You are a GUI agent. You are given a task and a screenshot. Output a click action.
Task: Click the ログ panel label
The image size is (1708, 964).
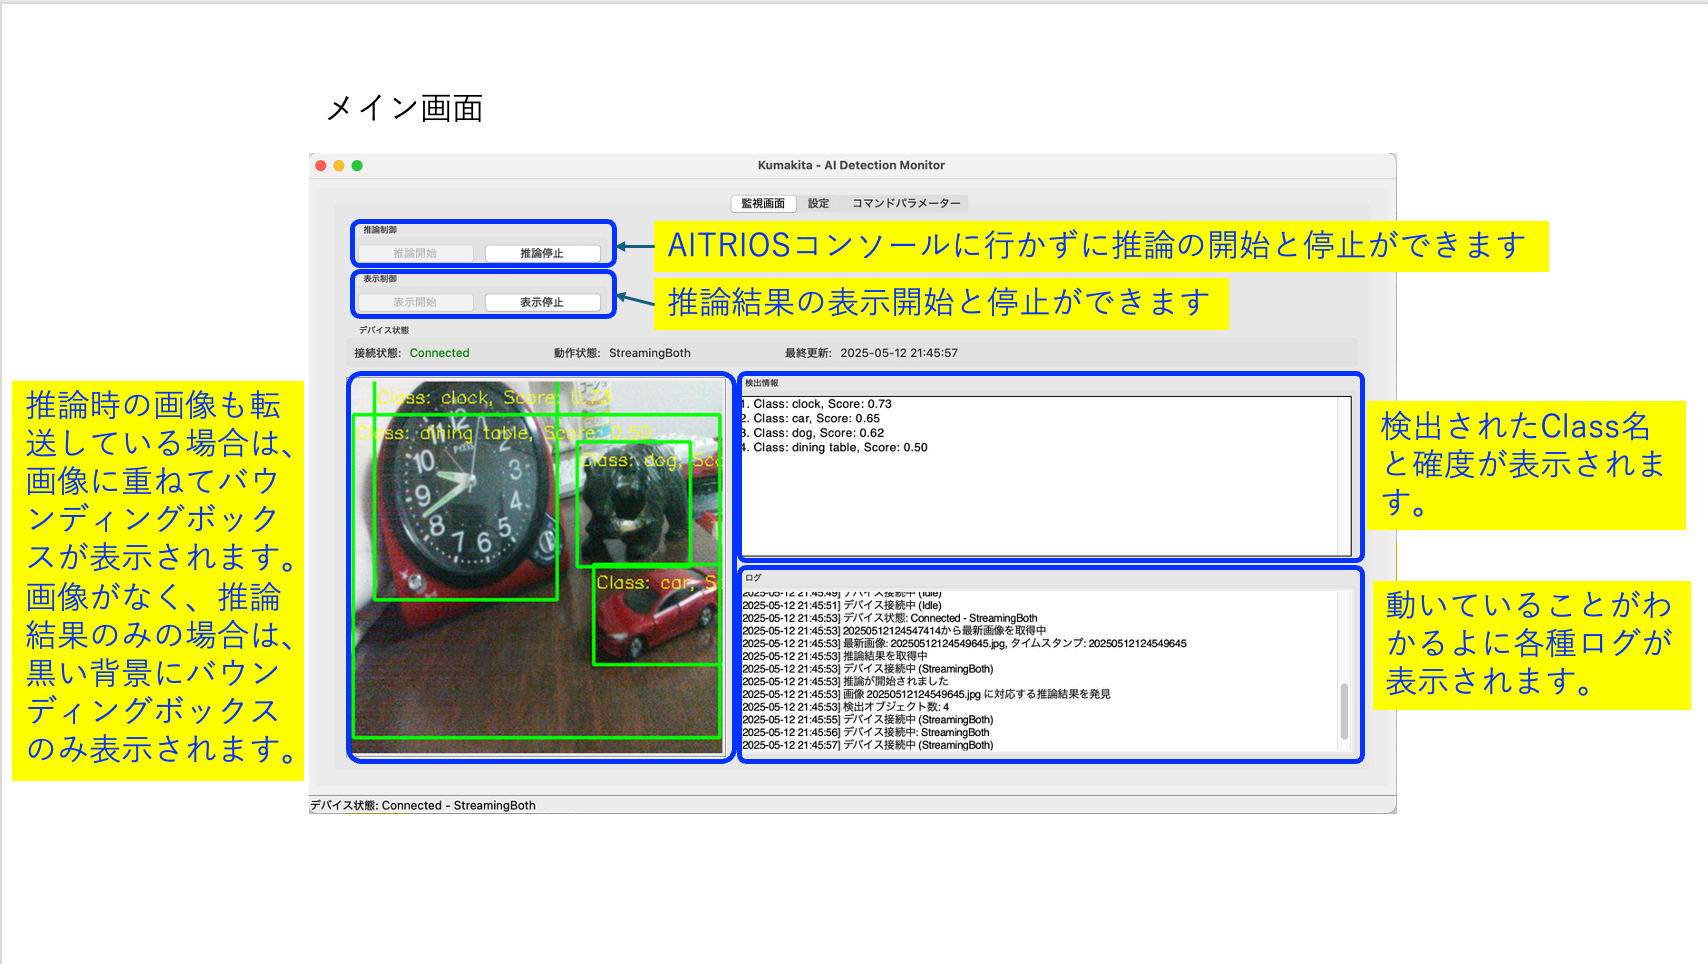(x=753, y=577)
